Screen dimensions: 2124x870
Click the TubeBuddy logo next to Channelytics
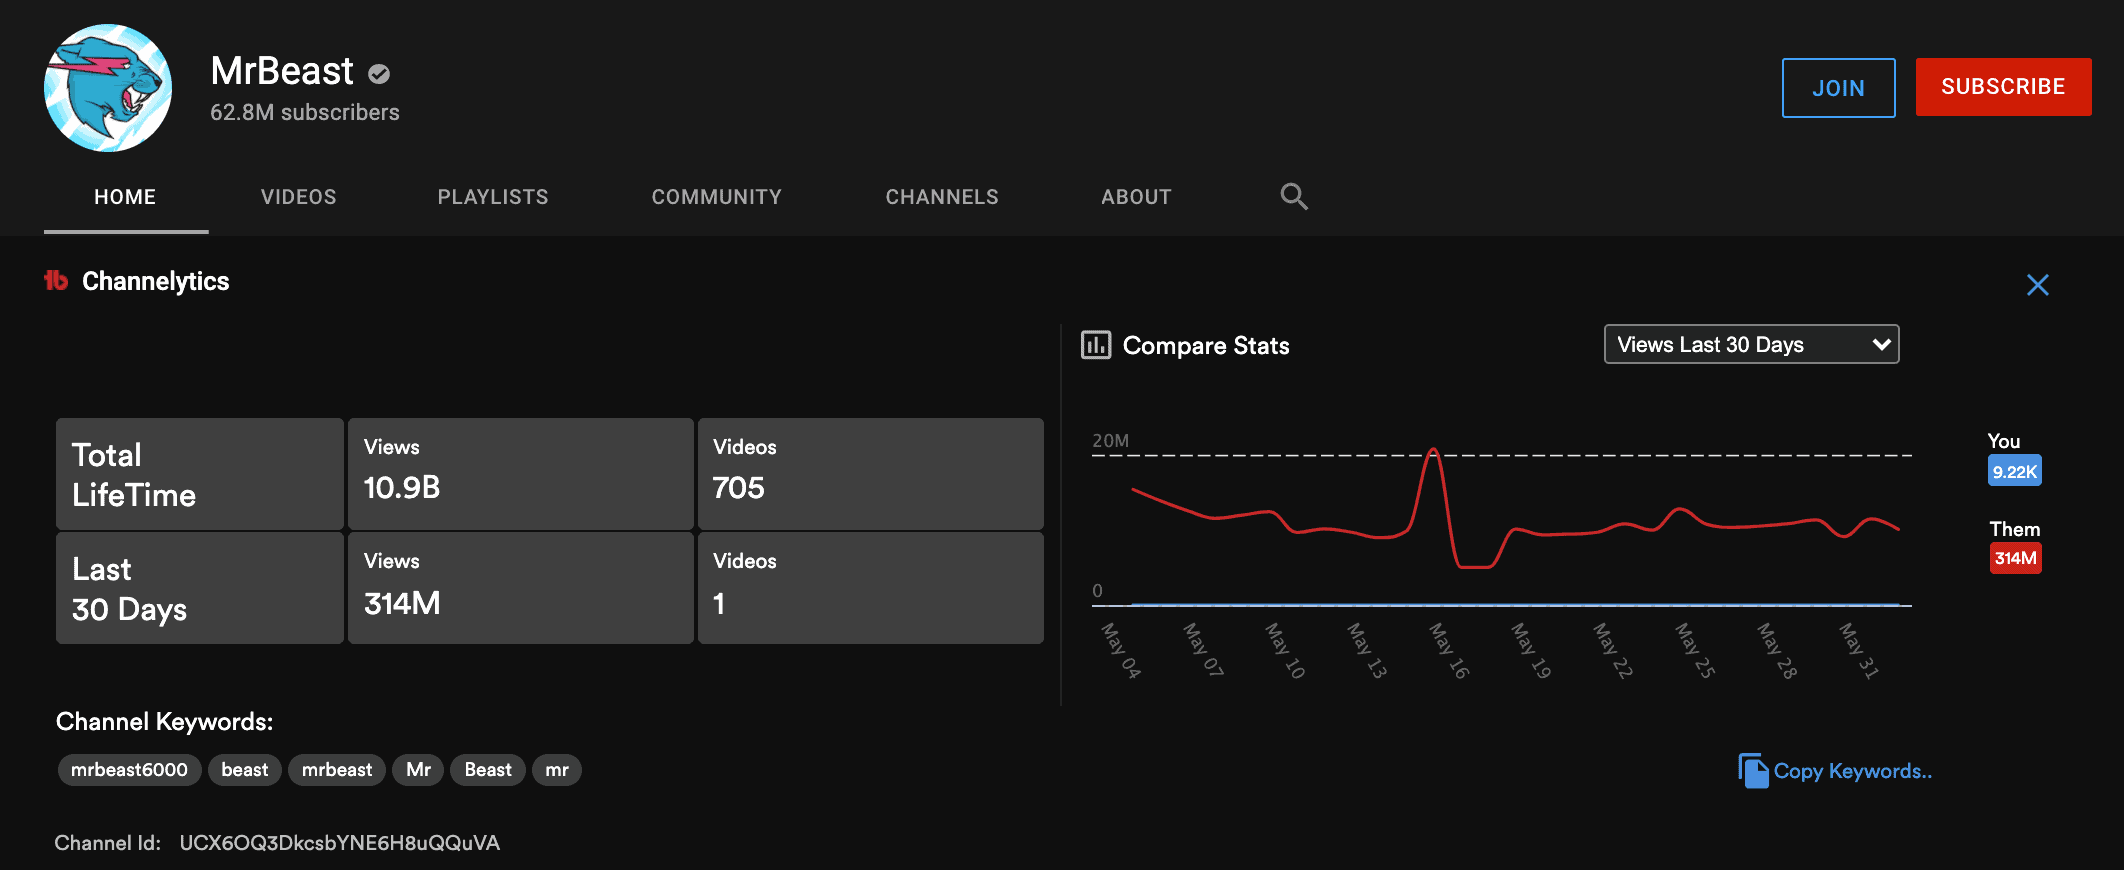click(56, 281)
